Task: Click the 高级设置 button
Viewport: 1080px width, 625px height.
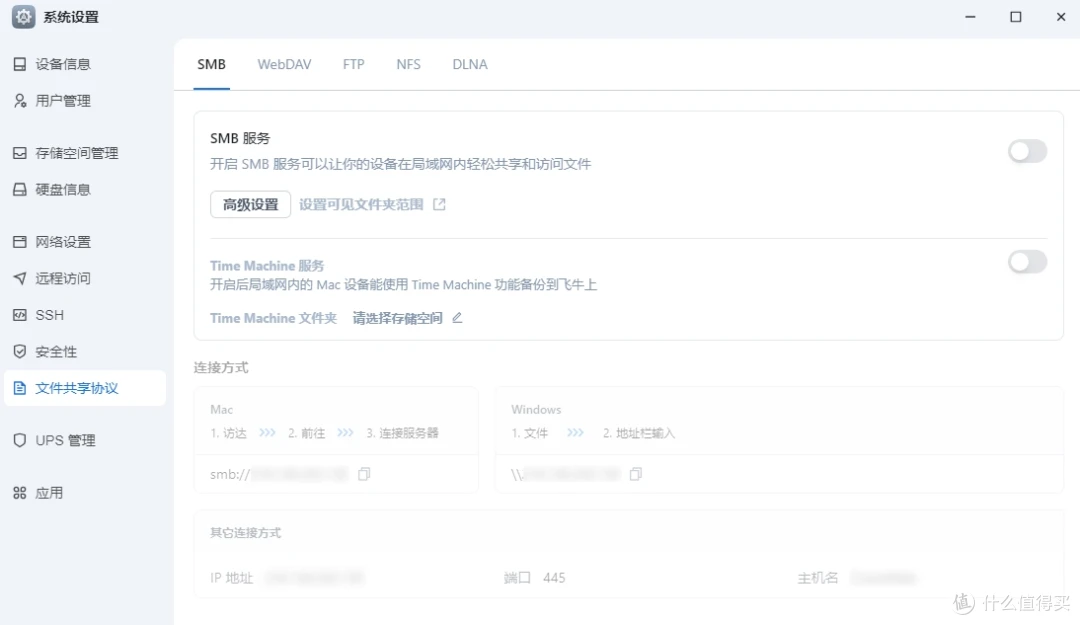Action: [x=251, y=205]
